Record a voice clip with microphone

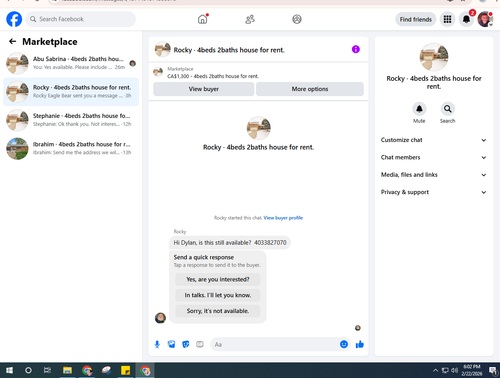point(157,344)
